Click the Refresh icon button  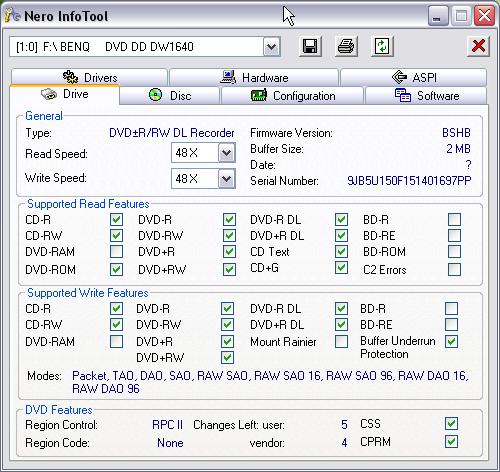click(382, 46)
